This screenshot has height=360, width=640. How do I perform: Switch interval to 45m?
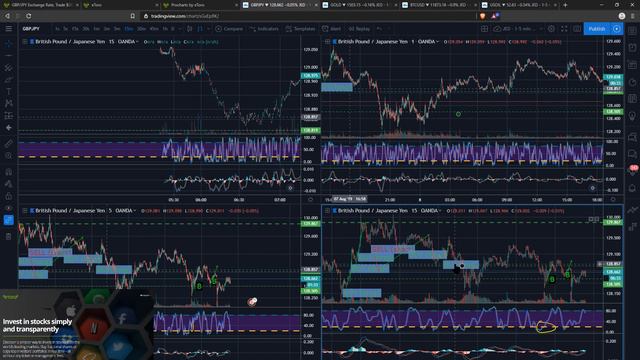tap(154, 29)
